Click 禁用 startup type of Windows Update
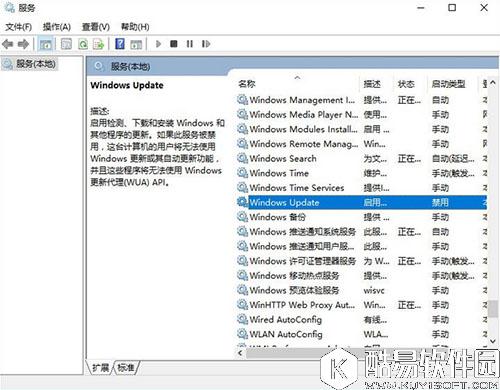The width and height of the screenshot is (500, 390). click(440, 202)
